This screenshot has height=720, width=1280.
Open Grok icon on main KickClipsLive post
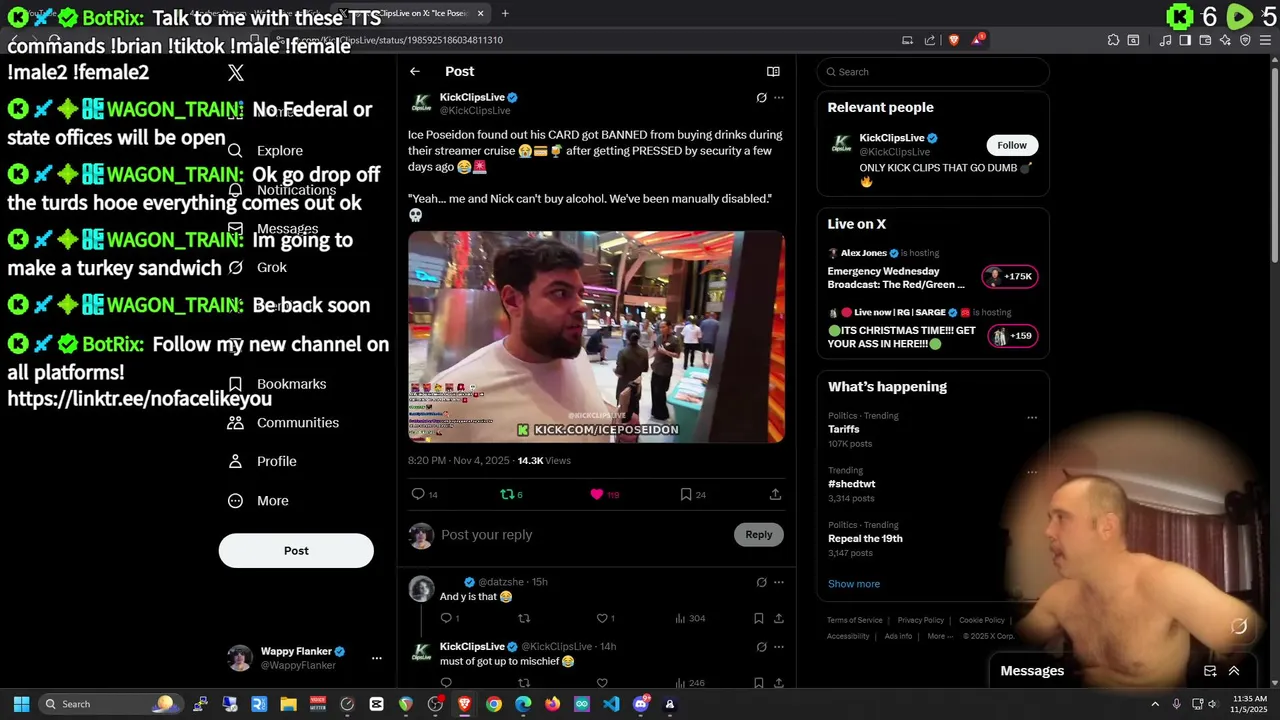(x=761, y=98)
